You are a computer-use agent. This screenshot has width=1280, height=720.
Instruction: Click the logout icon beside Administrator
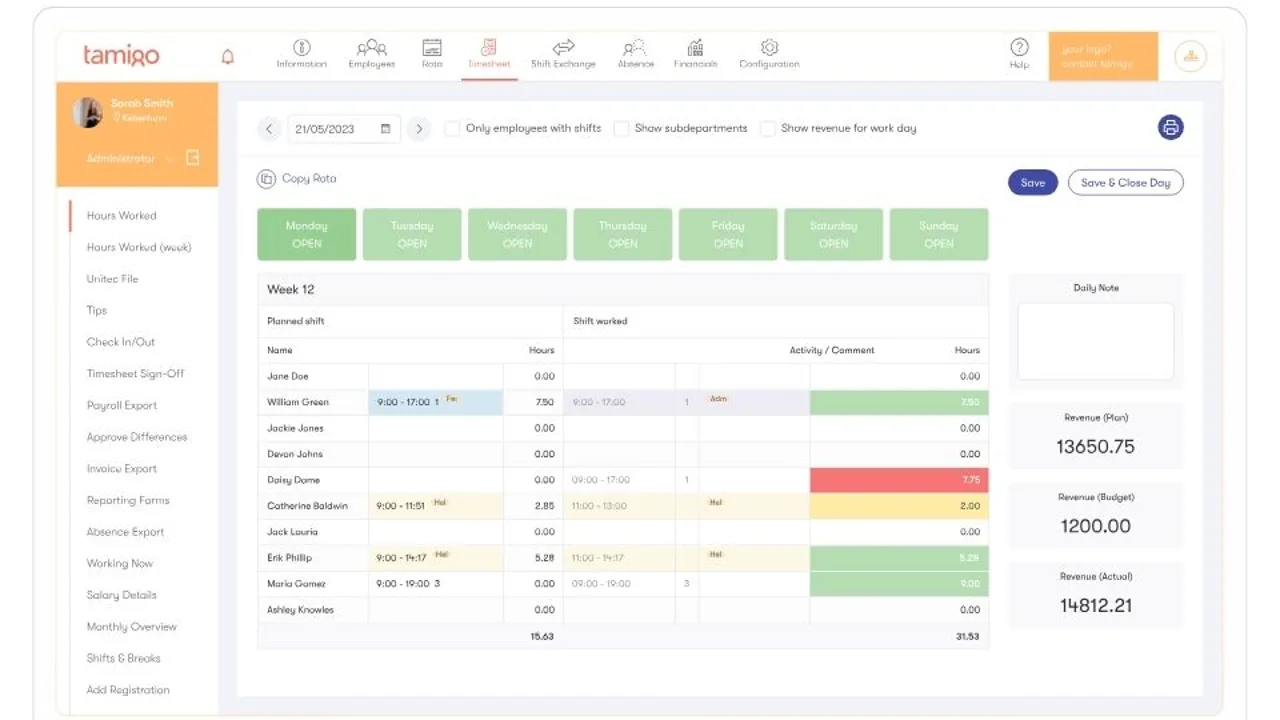click(193, 158)
